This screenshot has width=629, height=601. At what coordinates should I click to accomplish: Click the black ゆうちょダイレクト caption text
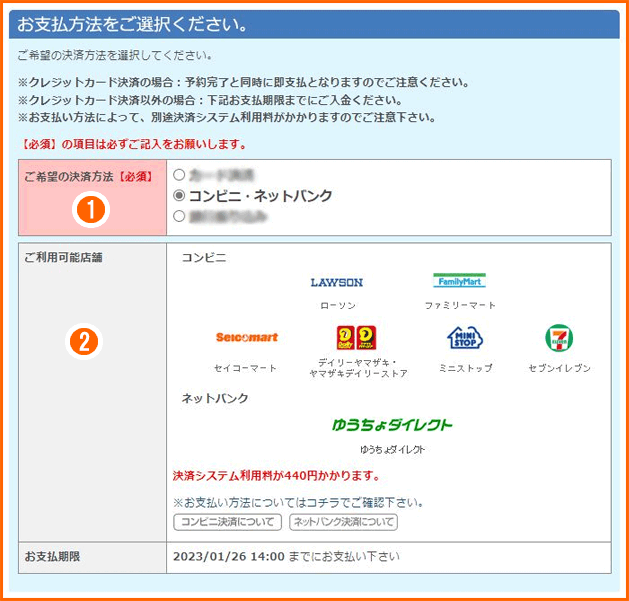click(x=392, y=450)
